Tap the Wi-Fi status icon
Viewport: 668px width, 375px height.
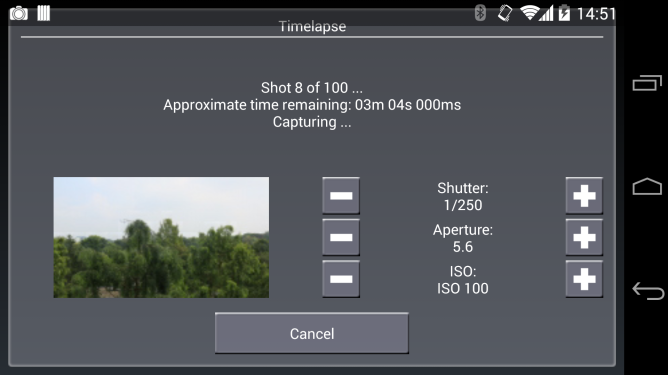(x=530, y=13)
